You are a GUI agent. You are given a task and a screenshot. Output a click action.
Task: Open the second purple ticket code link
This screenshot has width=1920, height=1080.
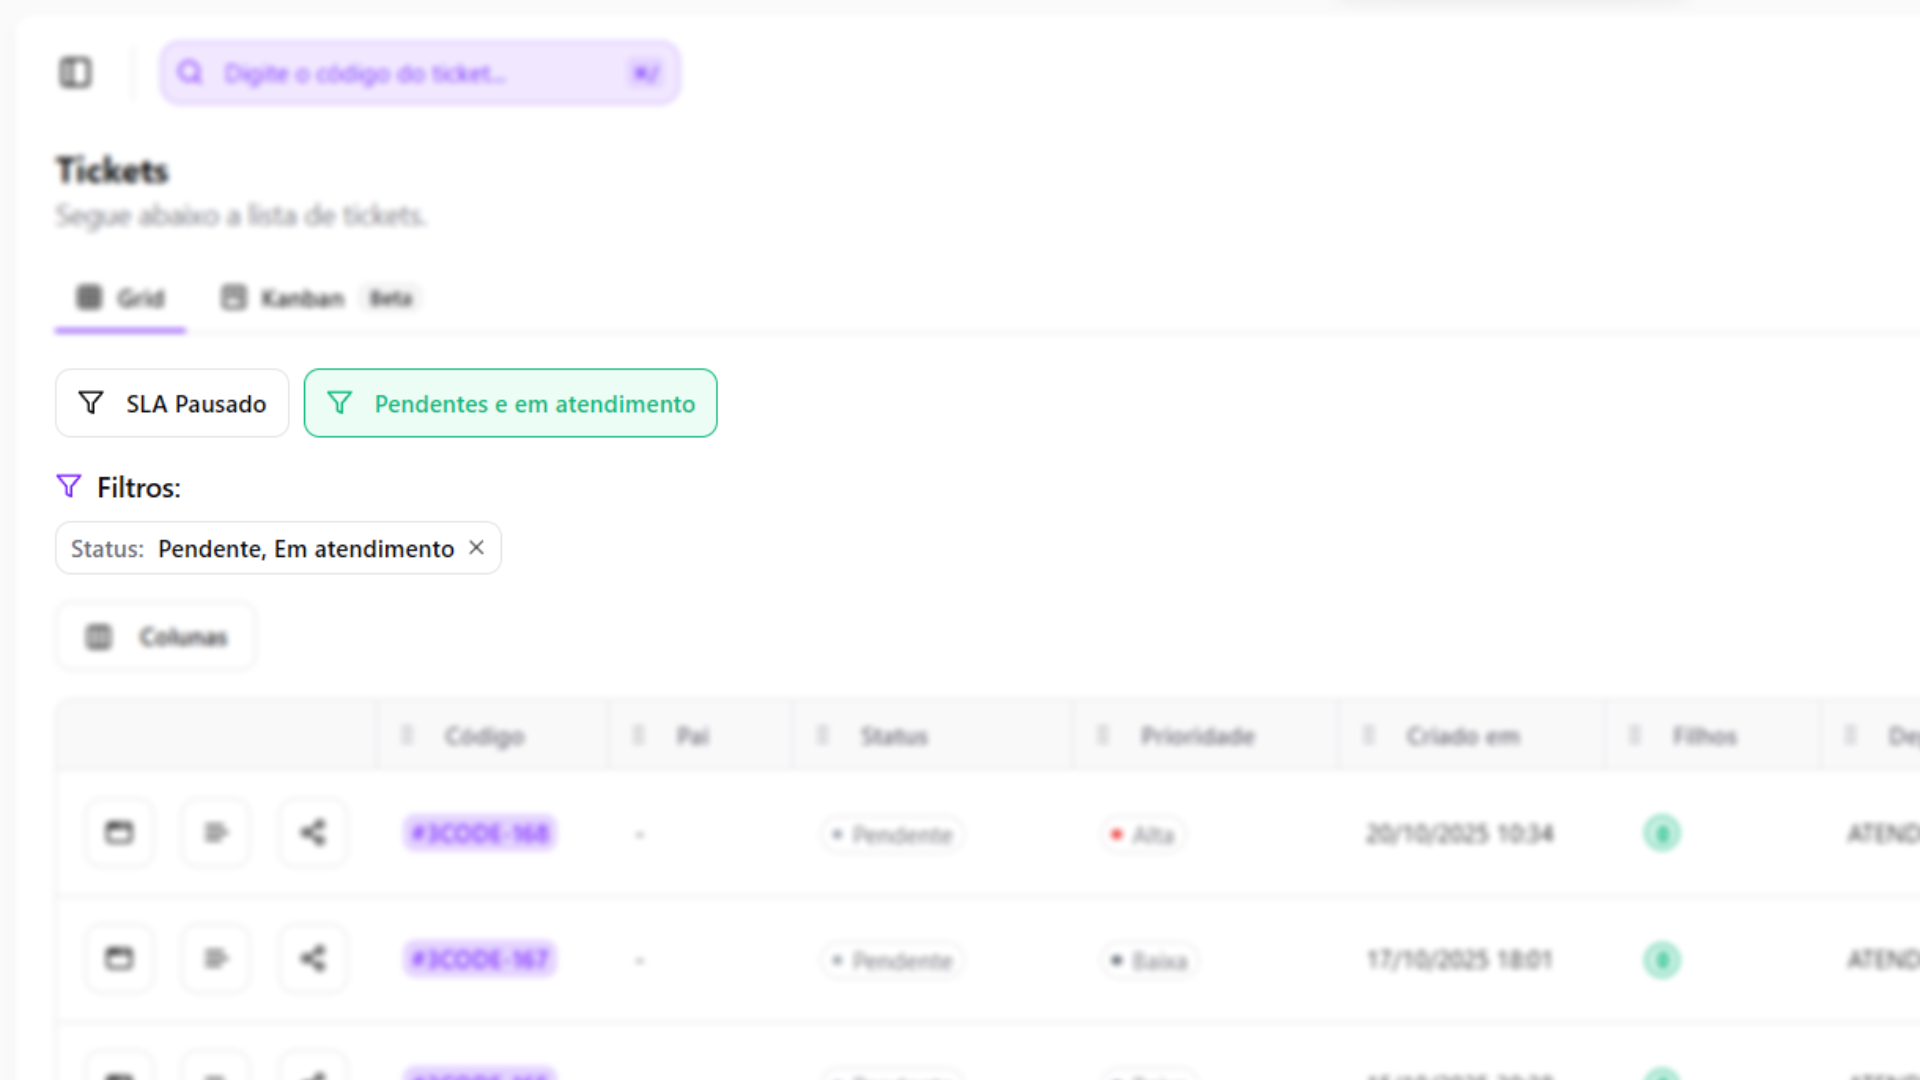(x=480, y=959)
